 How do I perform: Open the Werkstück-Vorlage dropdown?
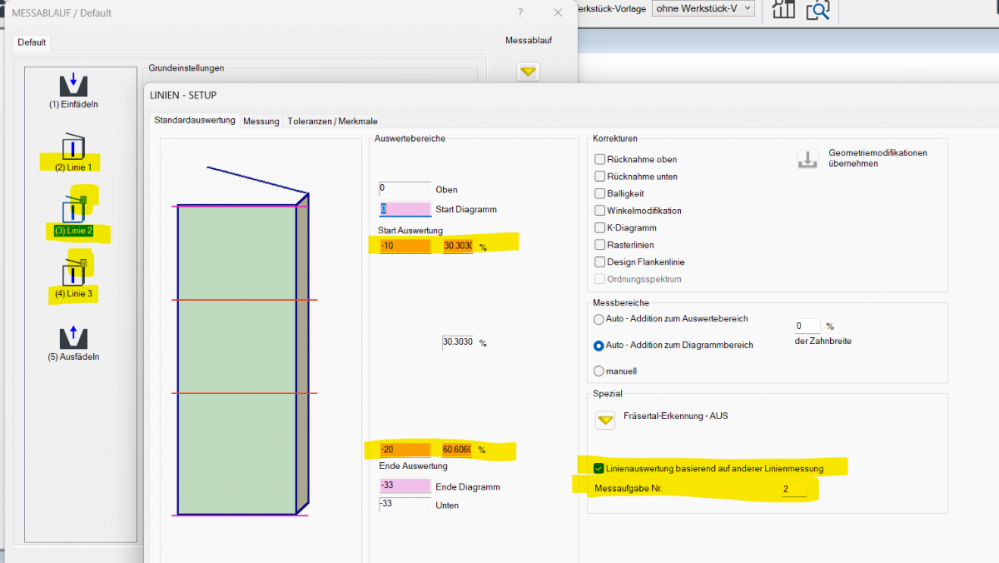(x=703, y=9)
